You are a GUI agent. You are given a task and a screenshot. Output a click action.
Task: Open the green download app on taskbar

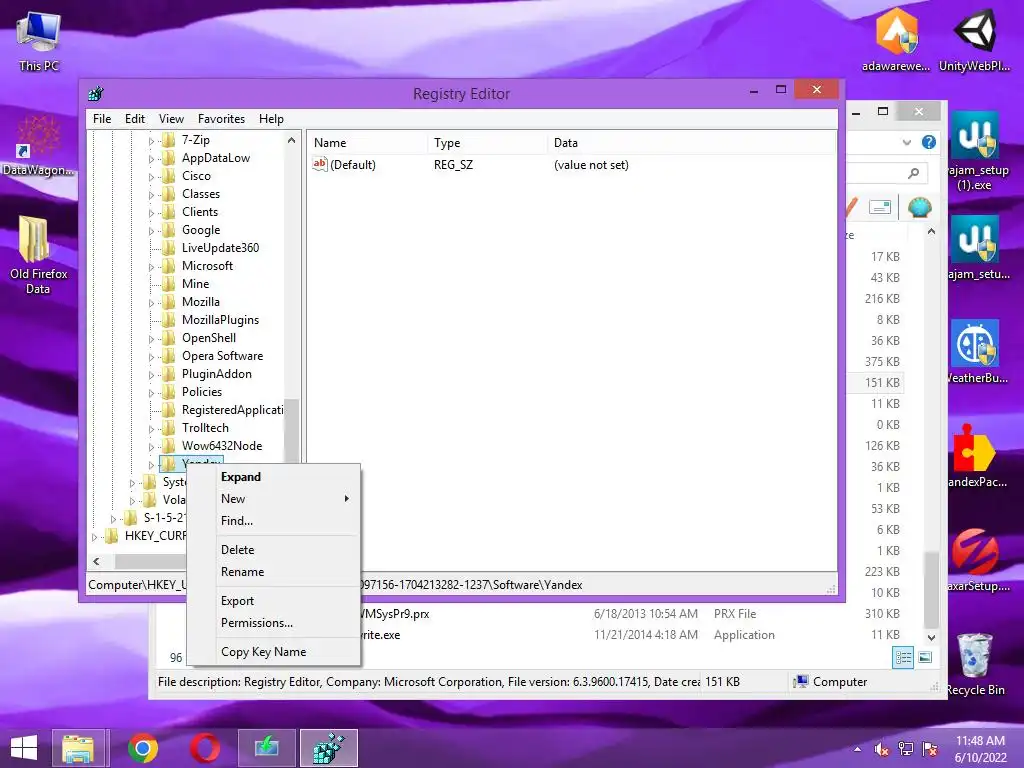click(266, 748)
